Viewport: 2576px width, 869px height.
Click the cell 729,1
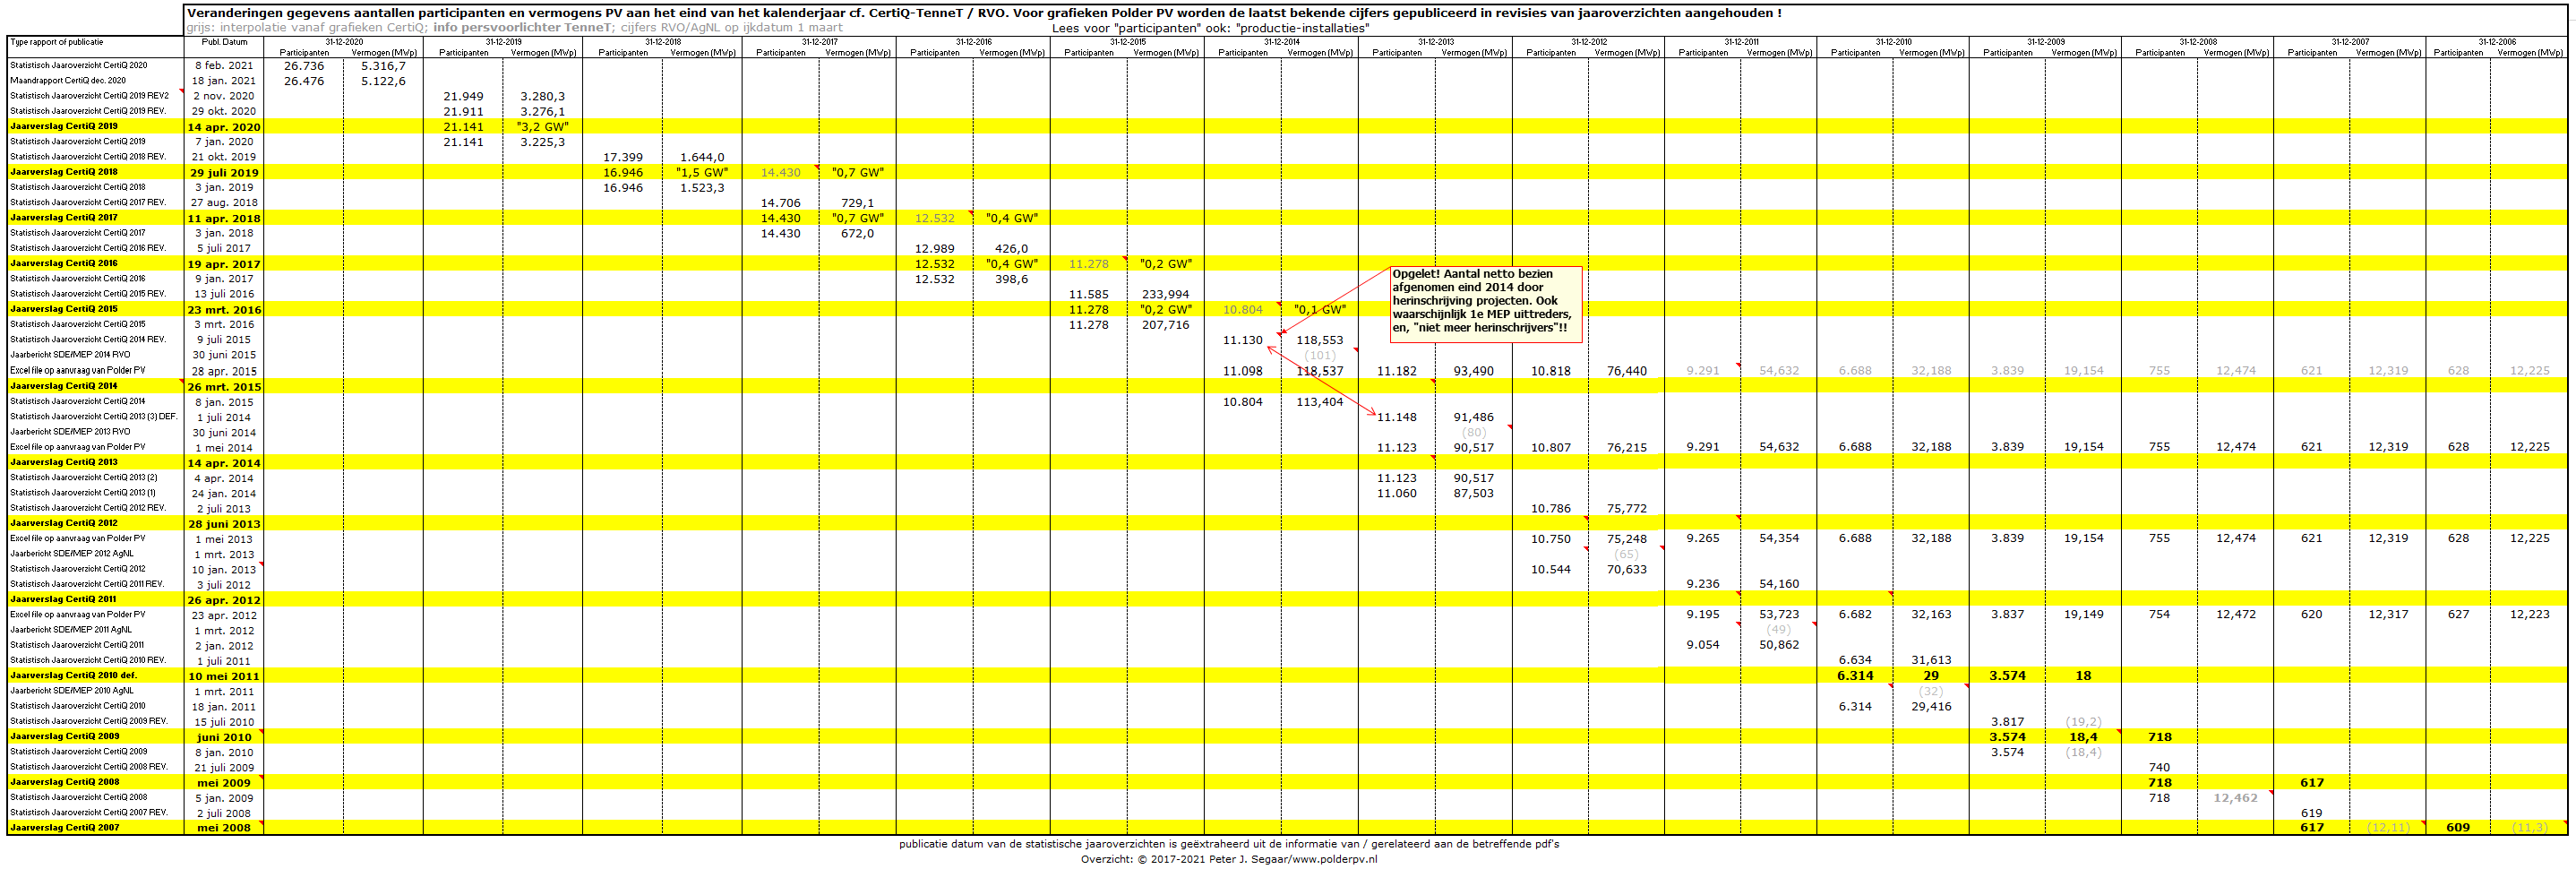(858, 203)
